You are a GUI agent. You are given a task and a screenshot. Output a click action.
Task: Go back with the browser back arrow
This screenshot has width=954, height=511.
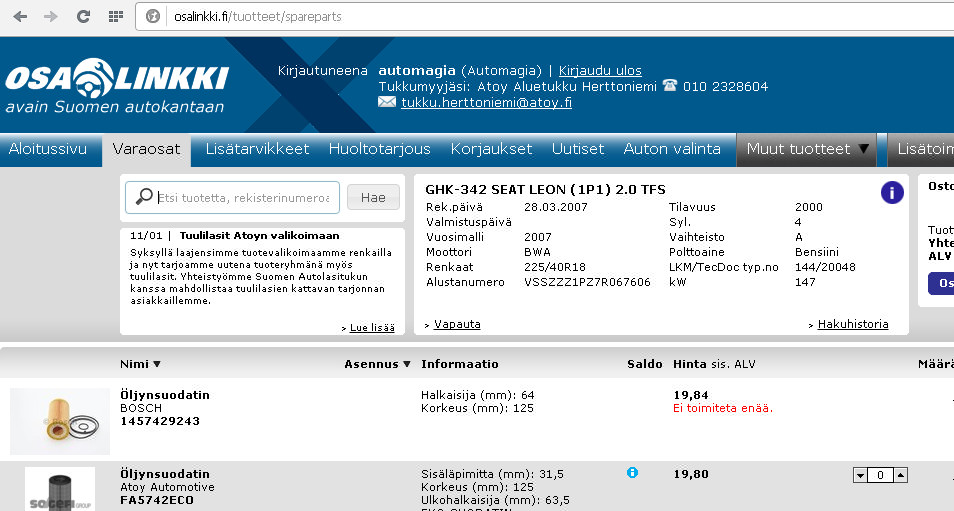(20, 16)
